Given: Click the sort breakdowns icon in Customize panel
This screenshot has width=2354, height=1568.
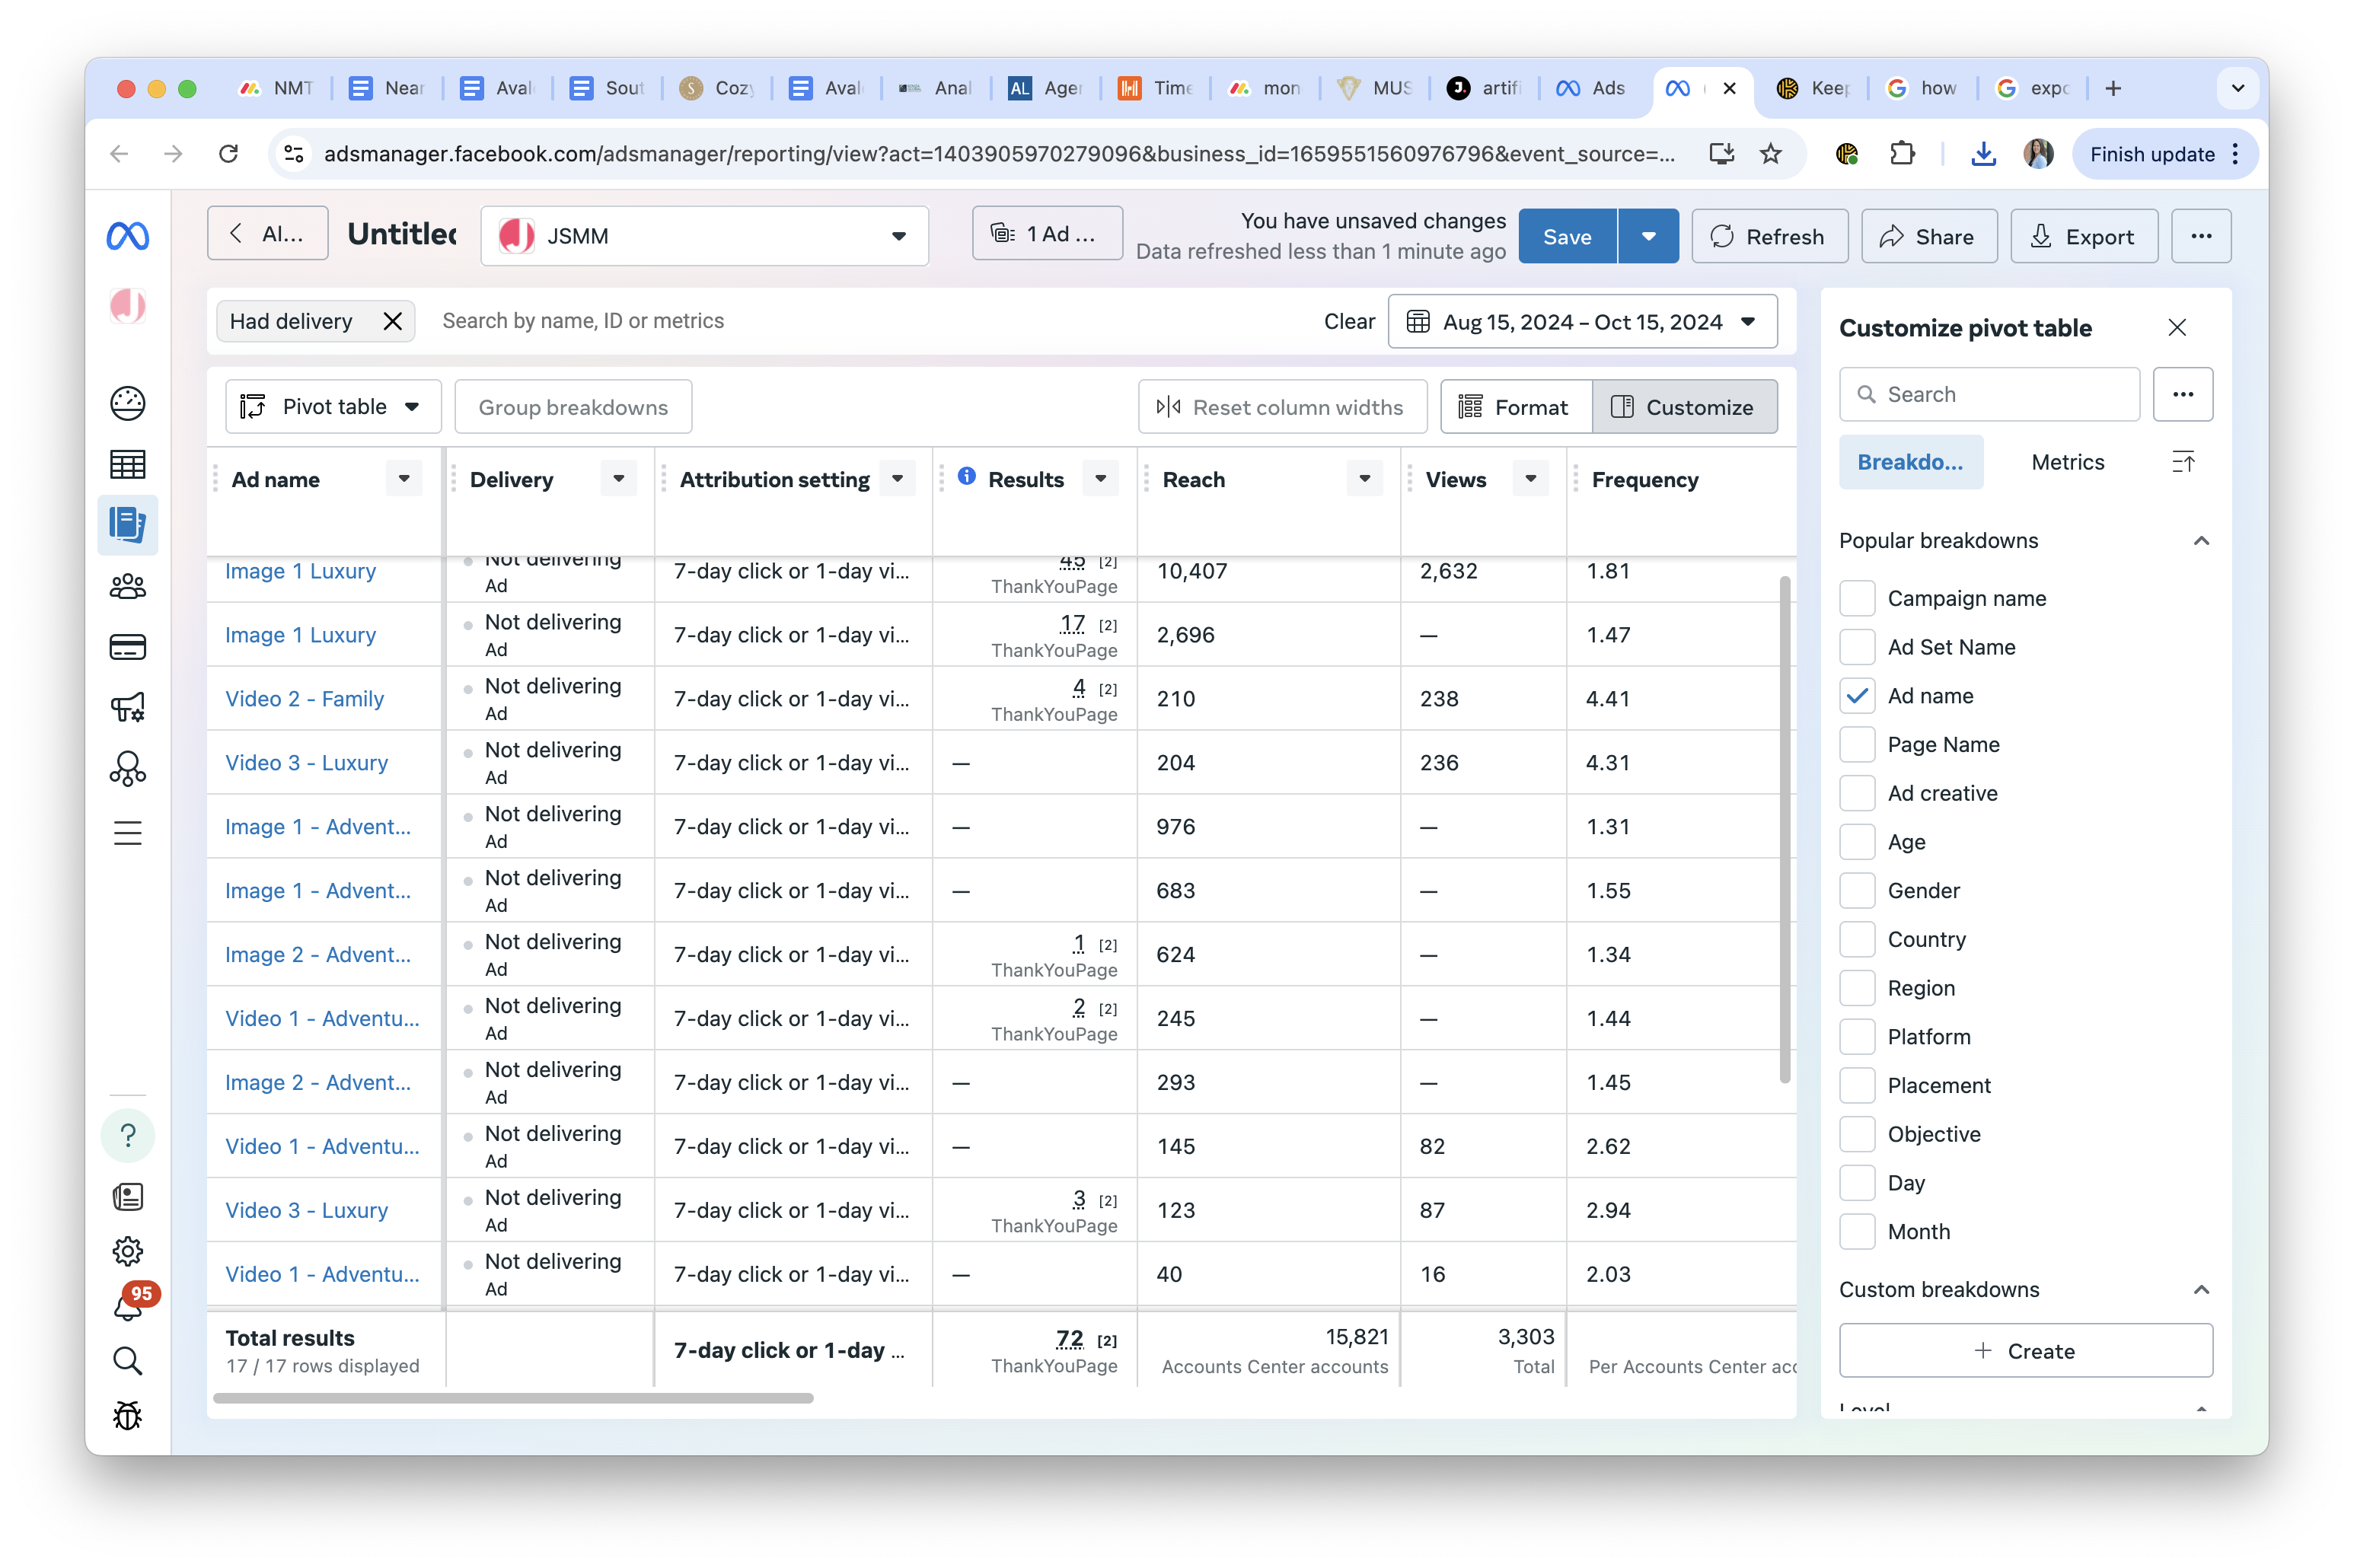Looking at the screenshot, I should [2183, 462].
